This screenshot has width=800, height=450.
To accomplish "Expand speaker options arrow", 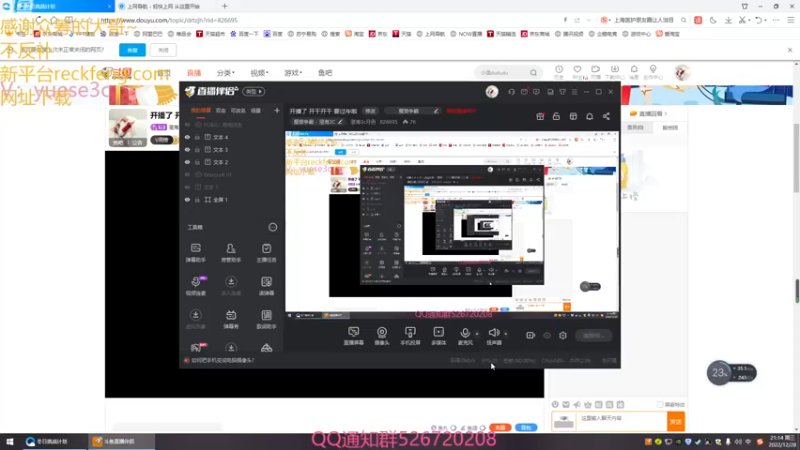I will 506,334.
